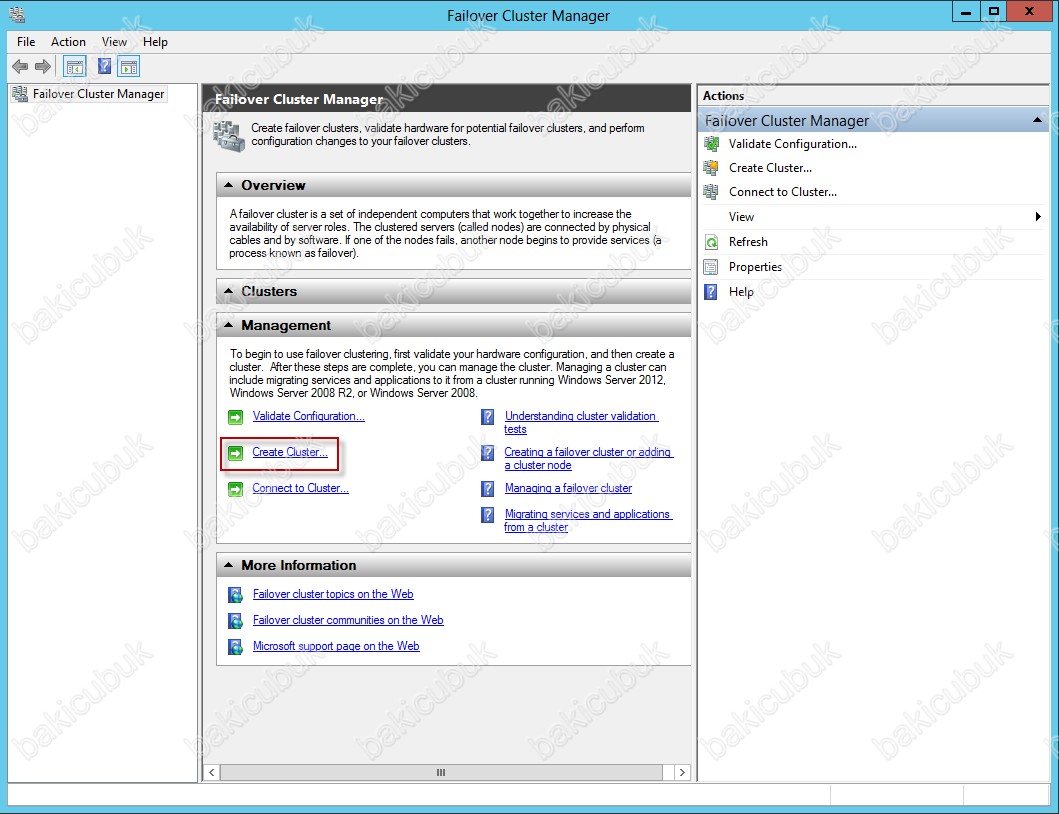Select Failover Cluster Manager tree node

[89, 94]
